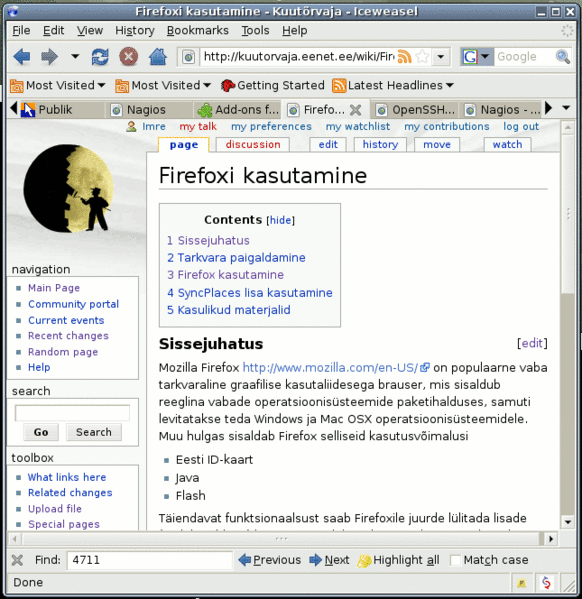Screen dimensions: 582x599
Task: Click the yellow status bar icon
Action: tap(522, 583)
